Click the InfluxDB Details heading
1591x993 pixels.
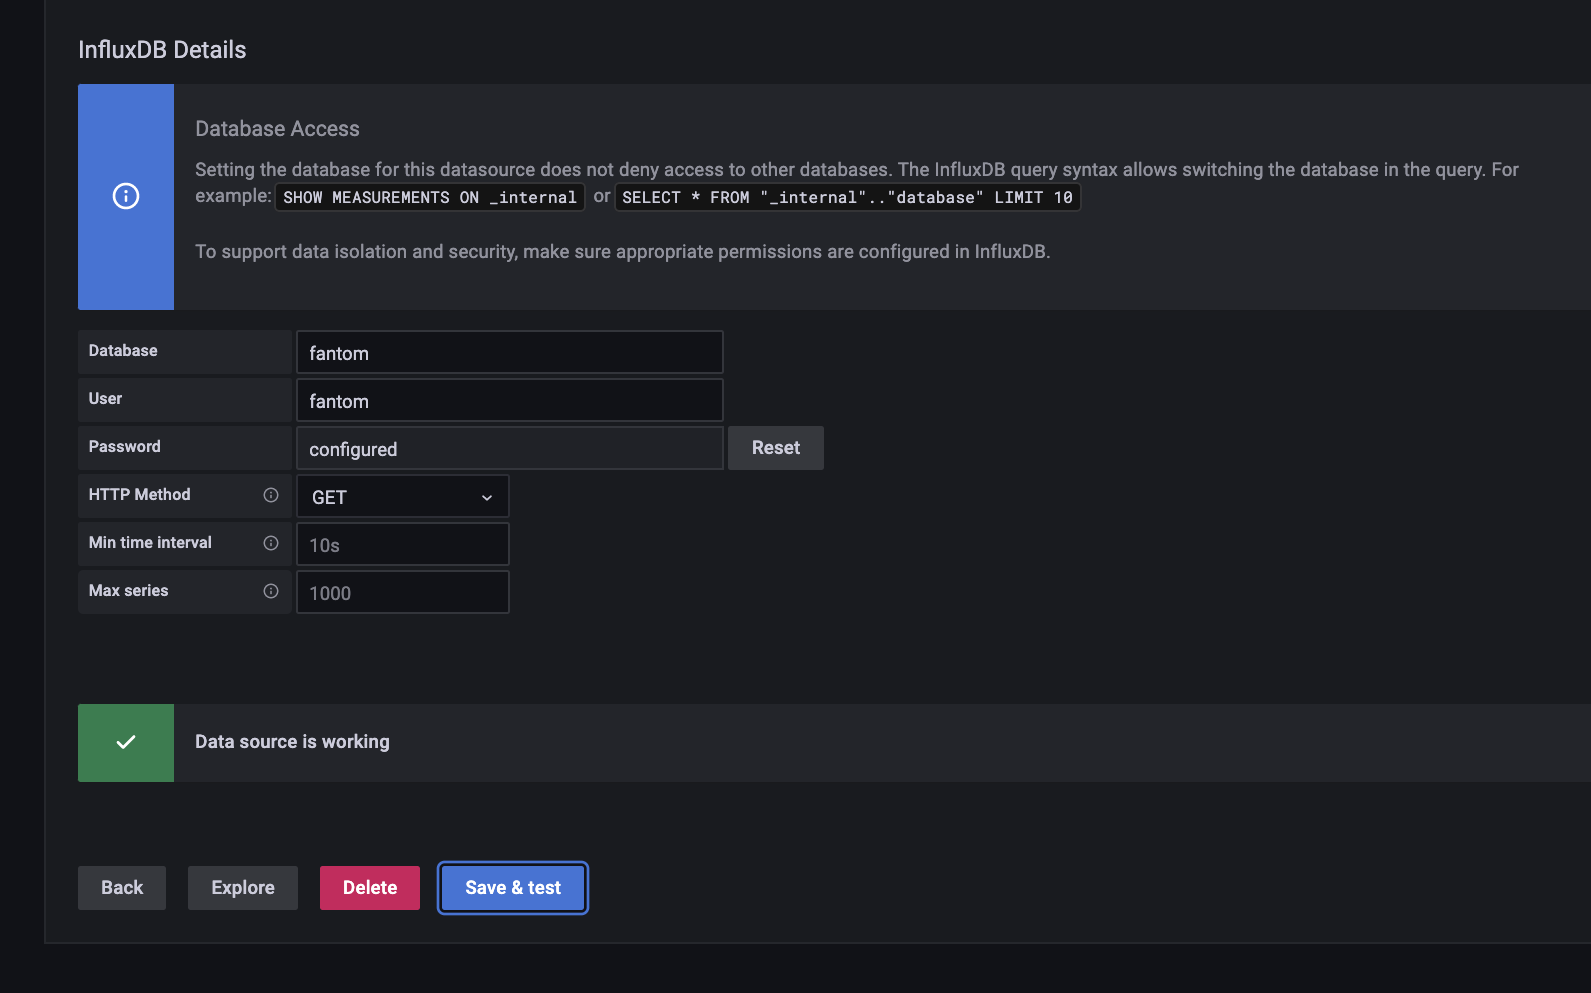162,50
